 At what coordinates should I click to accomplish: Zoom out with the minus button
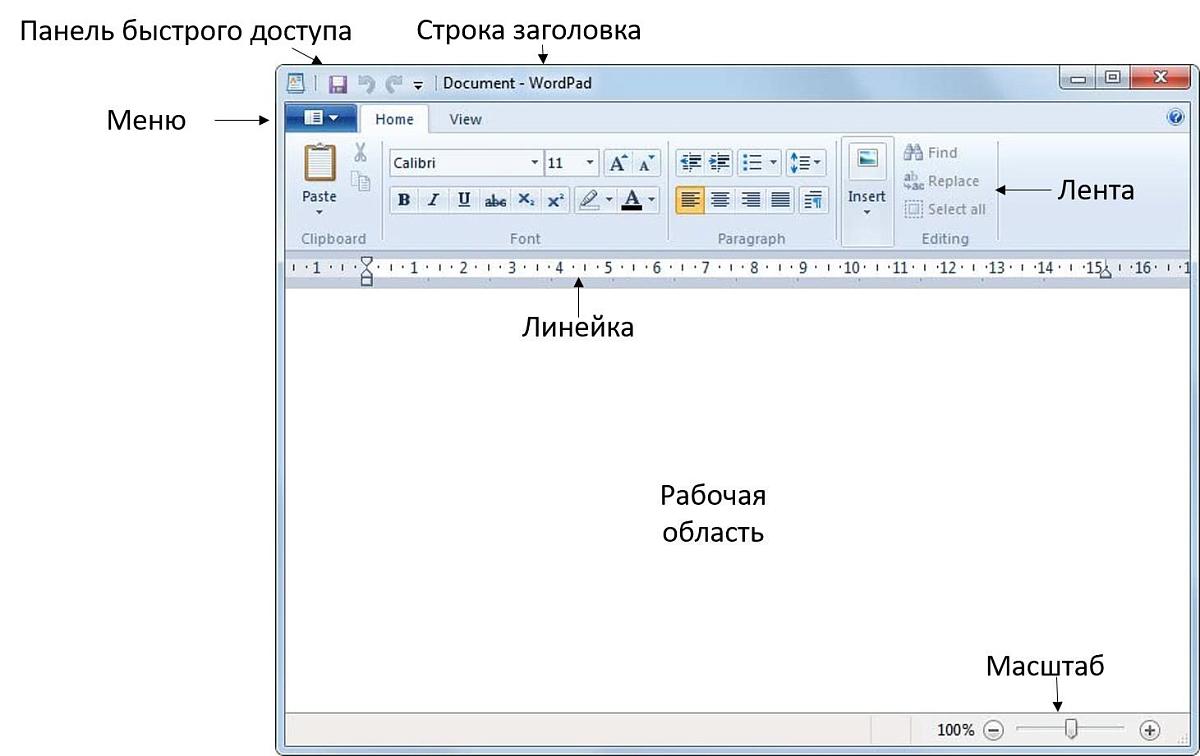pos(993,731)
